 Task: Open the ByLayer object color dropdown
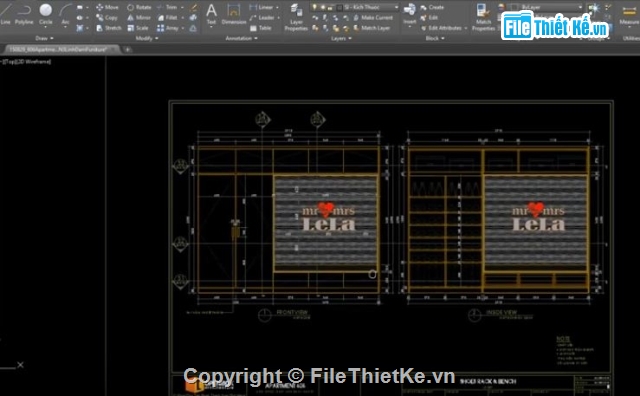[547, 7]
